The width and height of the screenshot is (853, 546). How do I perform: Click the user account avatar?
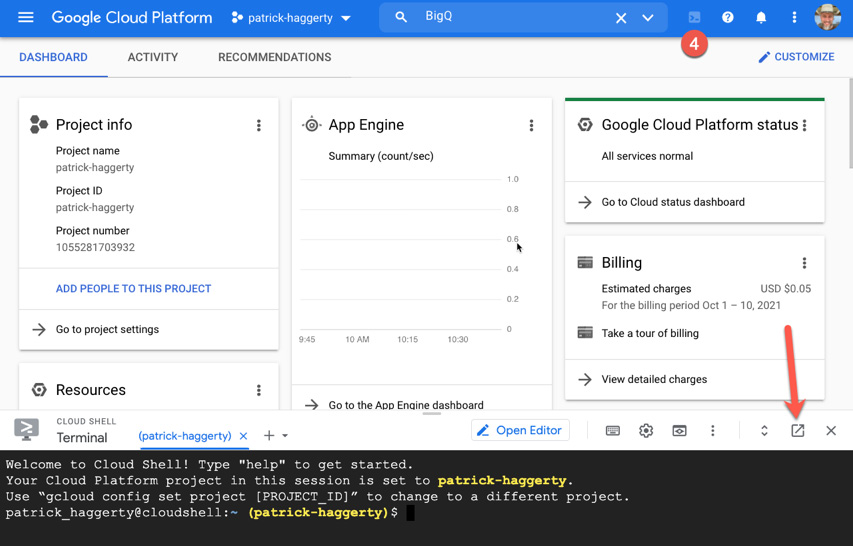(x=827, y=17)
